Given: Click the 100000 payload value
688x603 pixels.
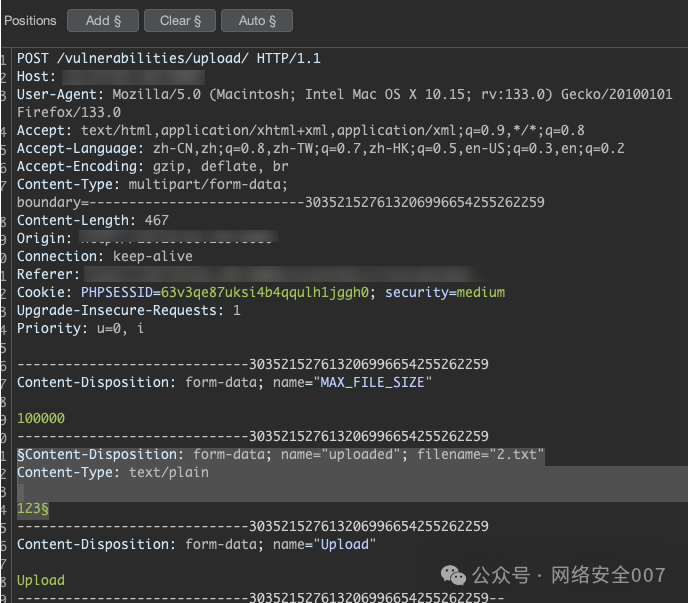Looking at the screenshot, I should tap(41, 418).
